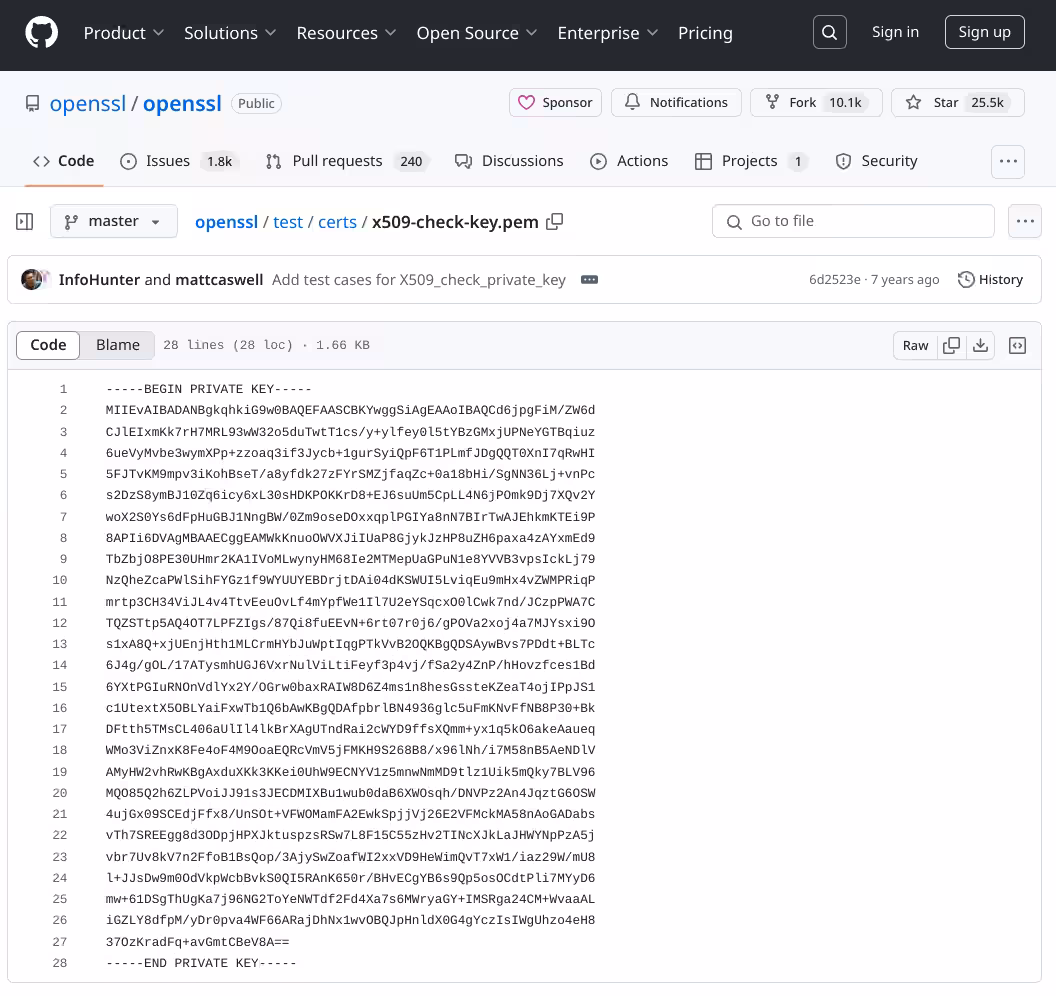Click the GitHub logo icon
This screenshot has width=1056, height=996.
pos(41,31)
